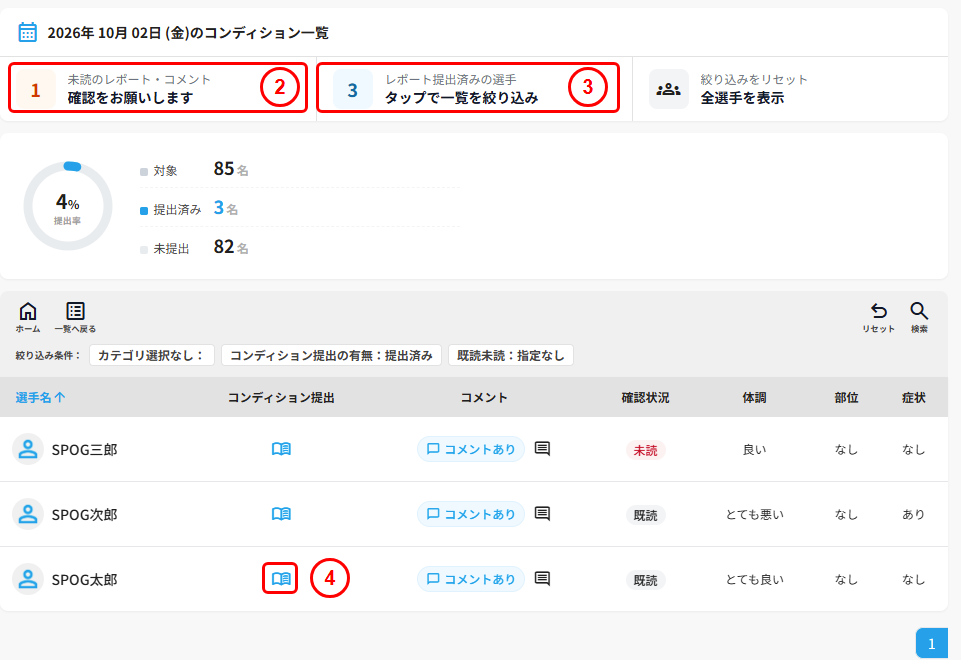Click the 部位 column header

[x=846, y=398]
